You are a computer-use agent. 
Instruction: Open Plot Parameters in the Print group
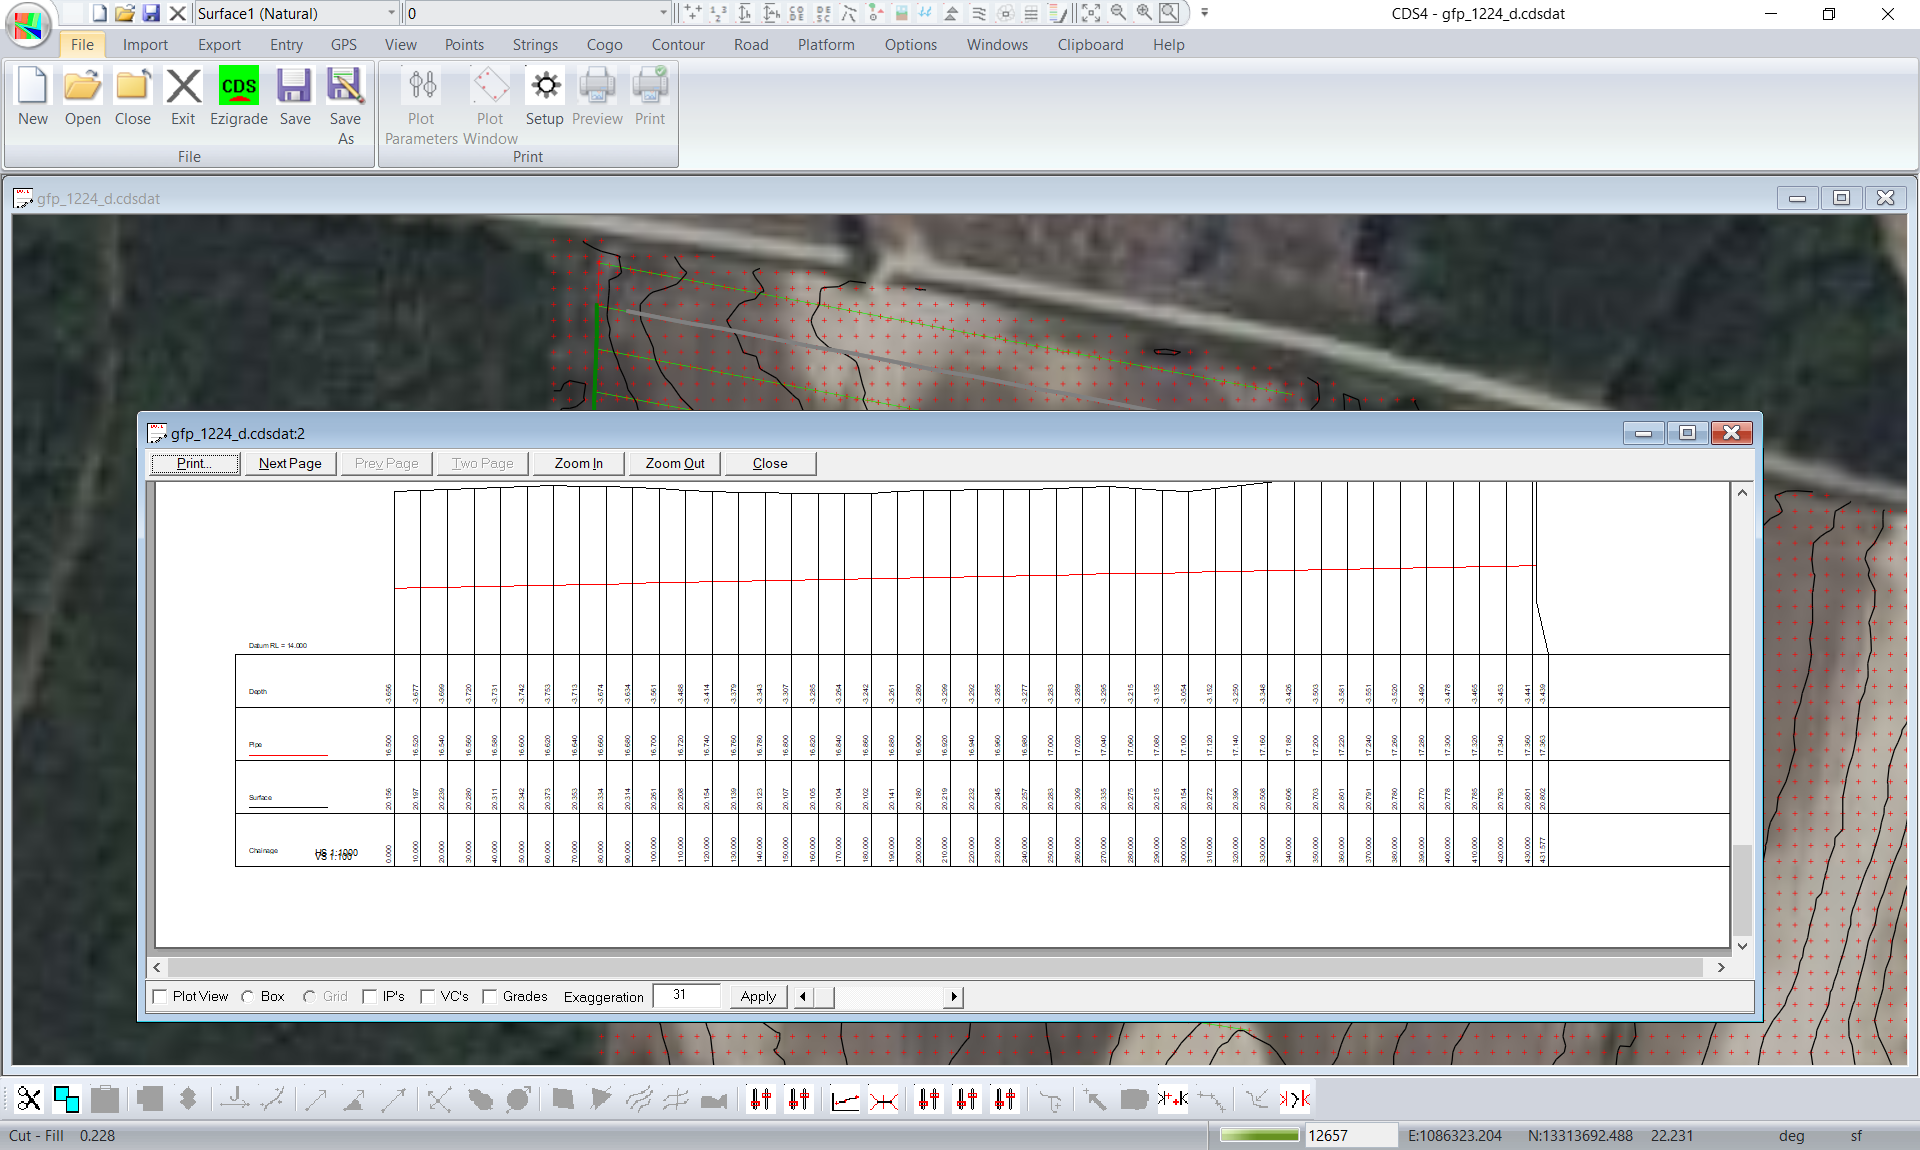(421, 87)
